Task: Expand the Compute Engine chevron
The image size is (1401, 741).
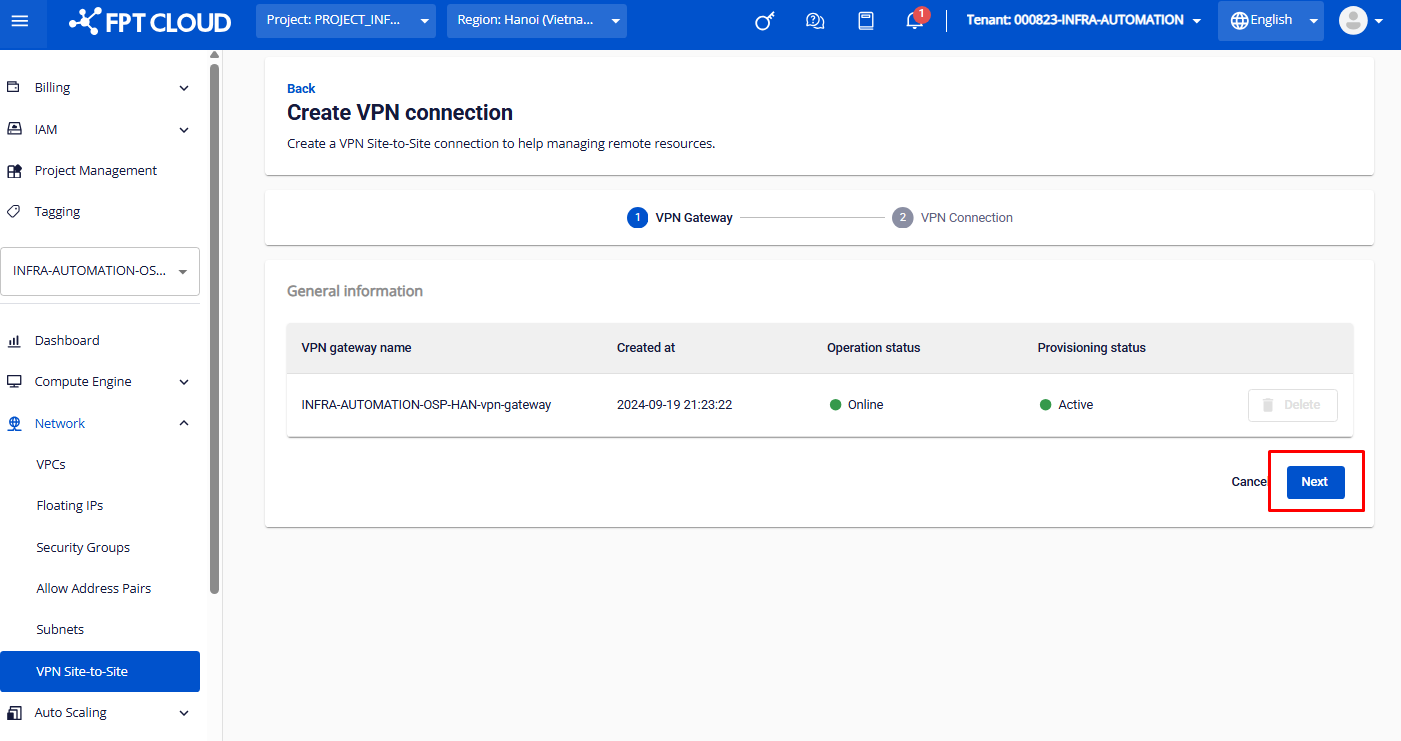Action: coord(184,382)
